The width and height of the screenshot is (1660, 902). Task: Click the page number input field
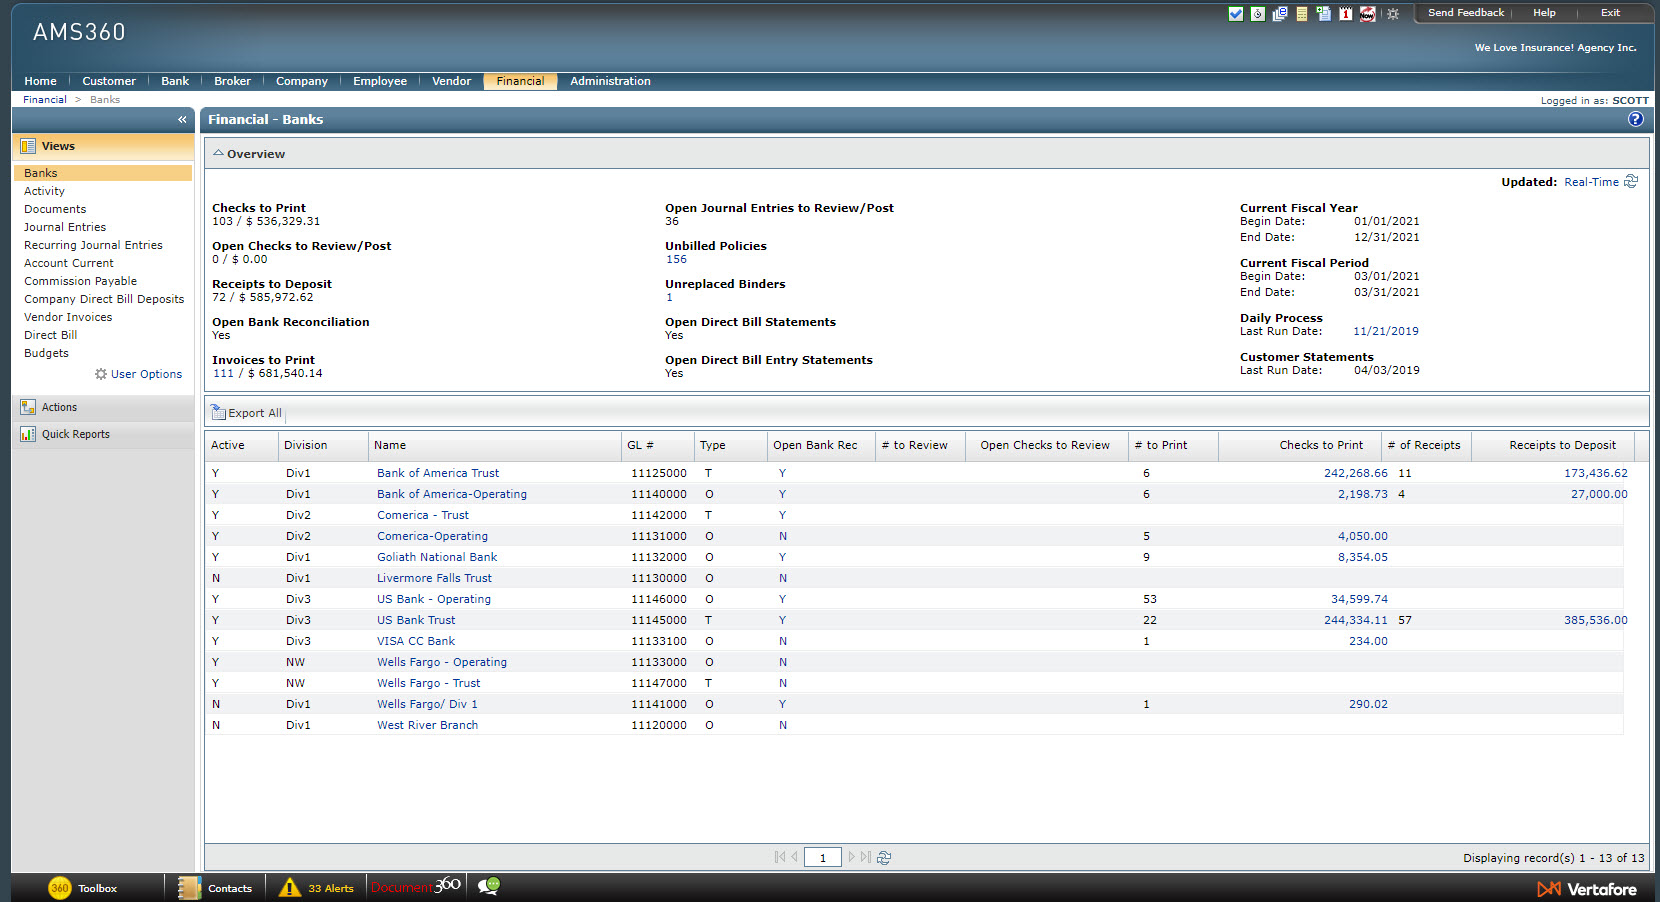822,857
